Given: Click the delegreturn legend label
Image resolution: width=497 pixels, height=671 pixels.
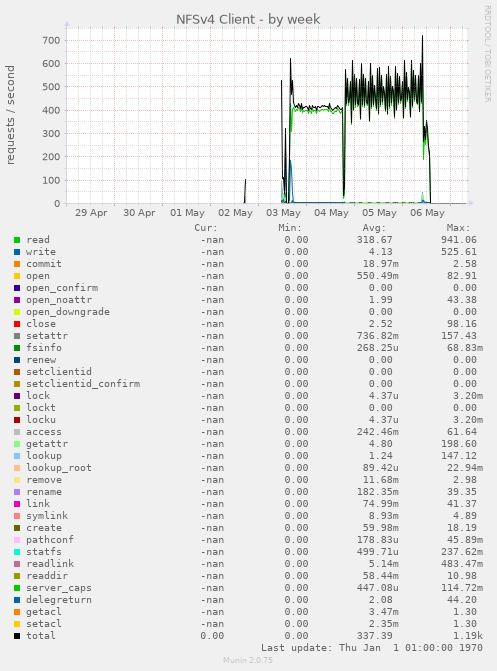Looking at the screenshot, I should pyautogui.click(x=59, y=600).
